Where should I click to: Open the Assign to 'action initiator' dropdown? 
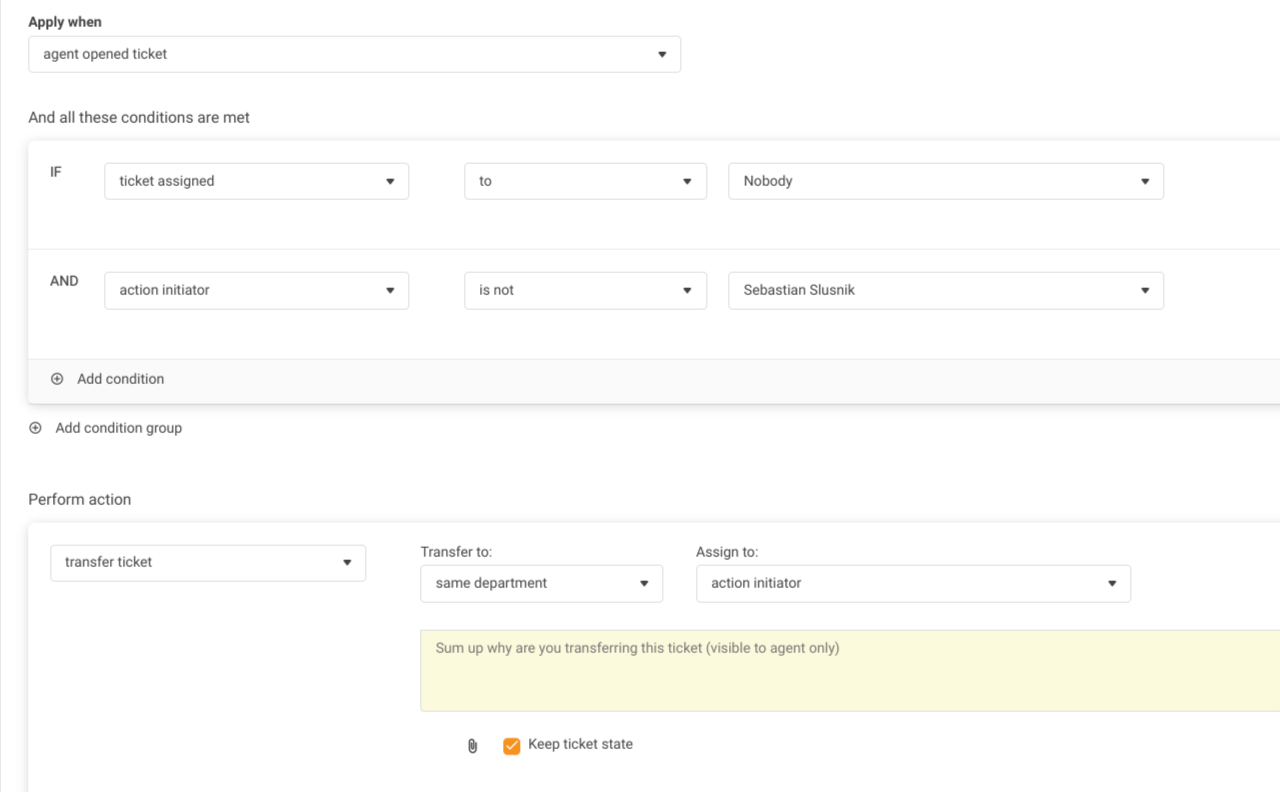[x=913, y=583]
